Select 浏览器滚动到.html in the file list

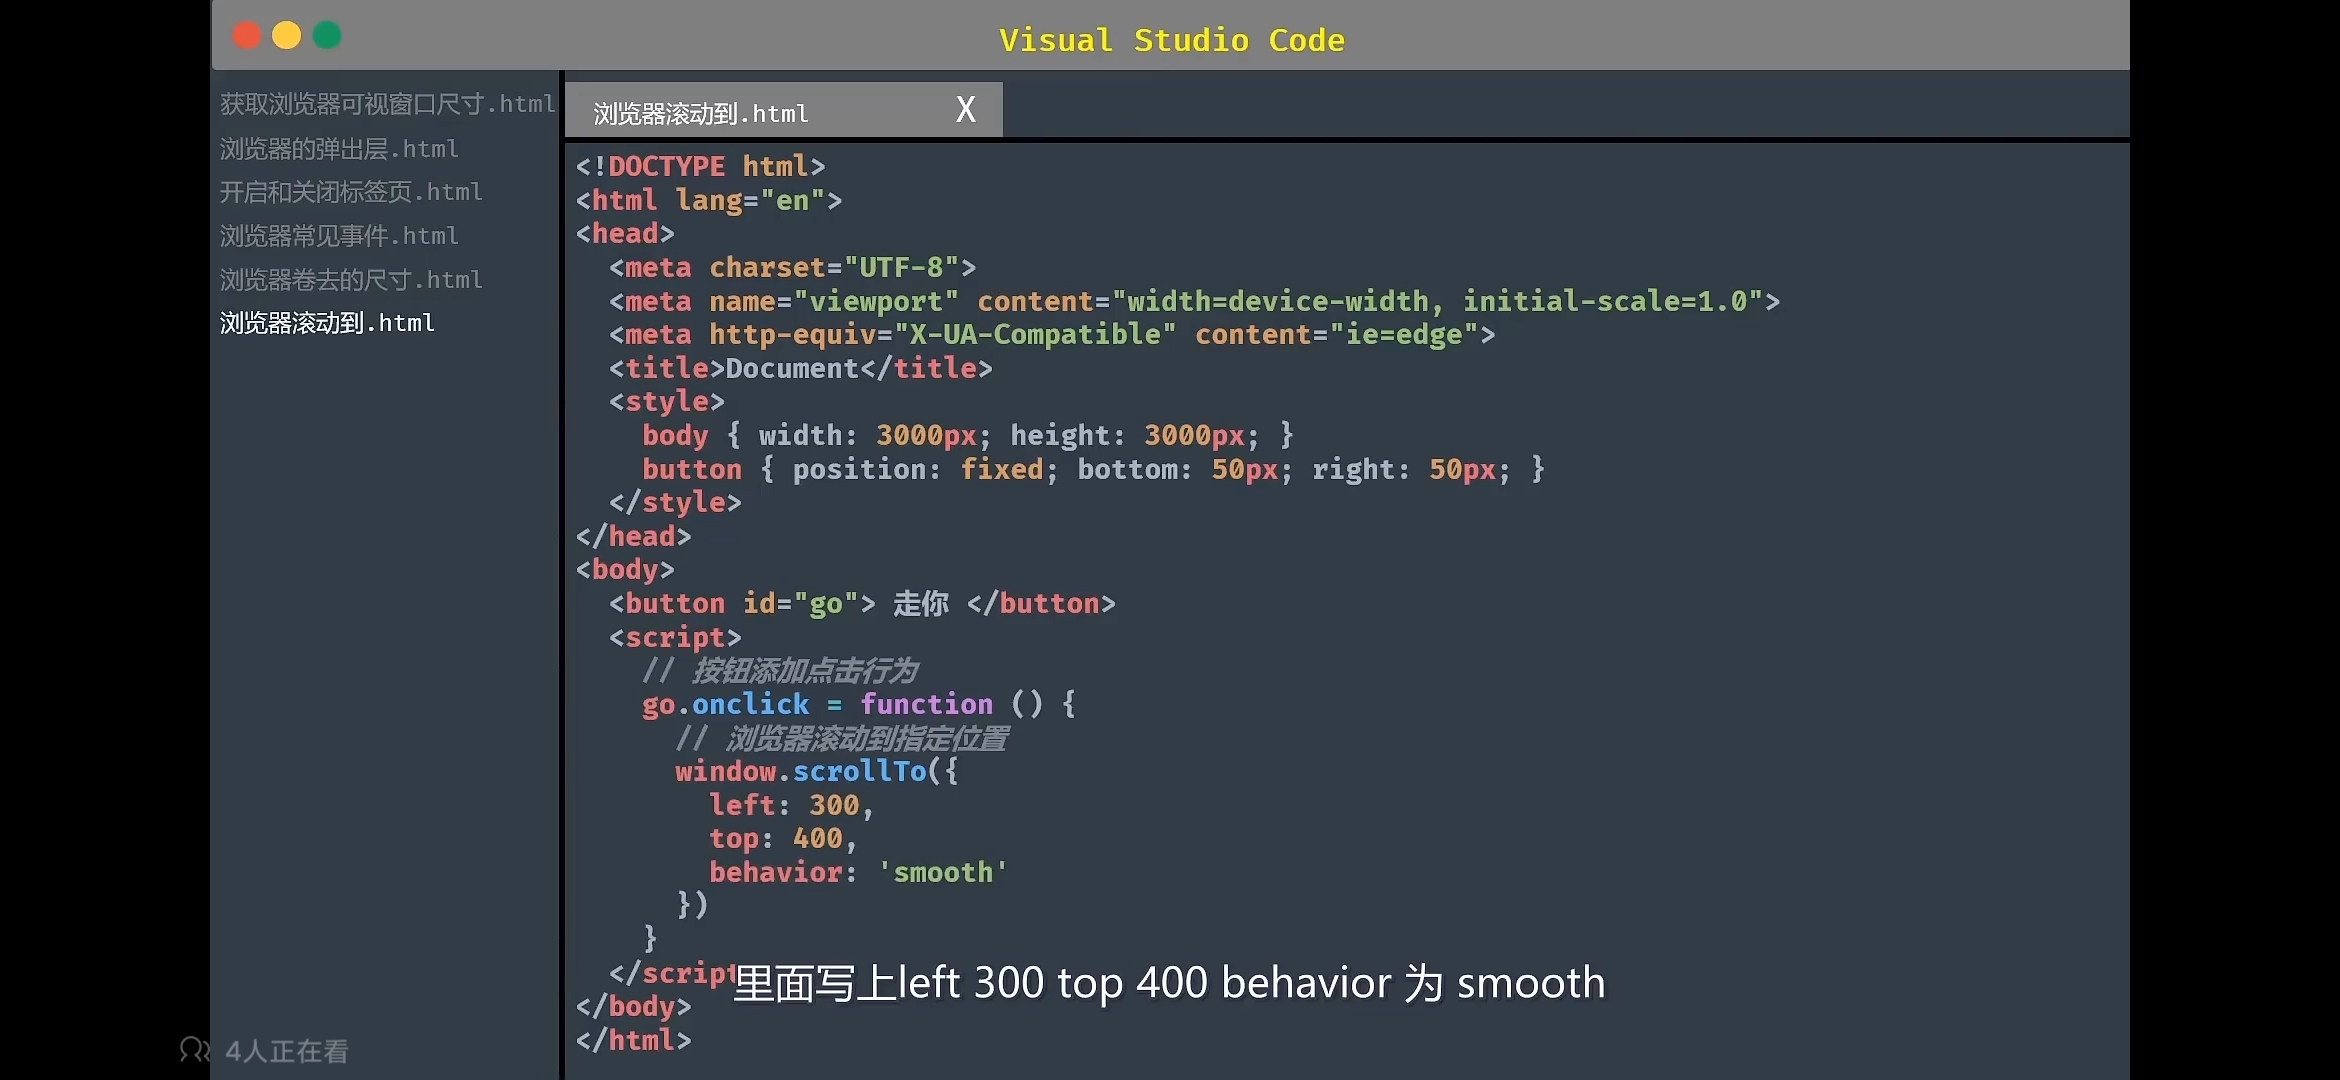pos(327,323)
